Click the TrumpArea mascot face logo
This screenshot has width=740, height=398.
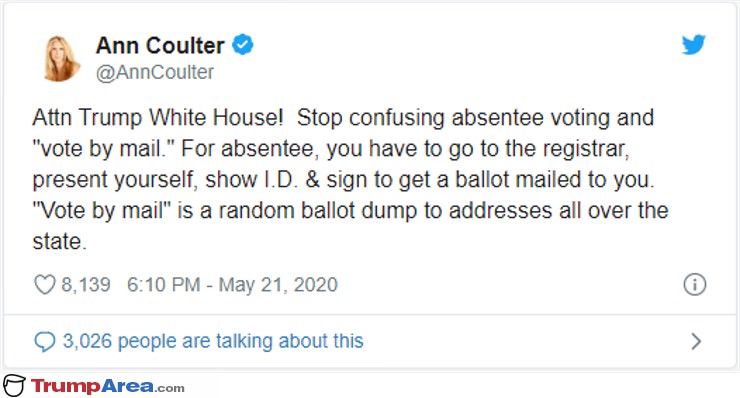click(14, 386)
